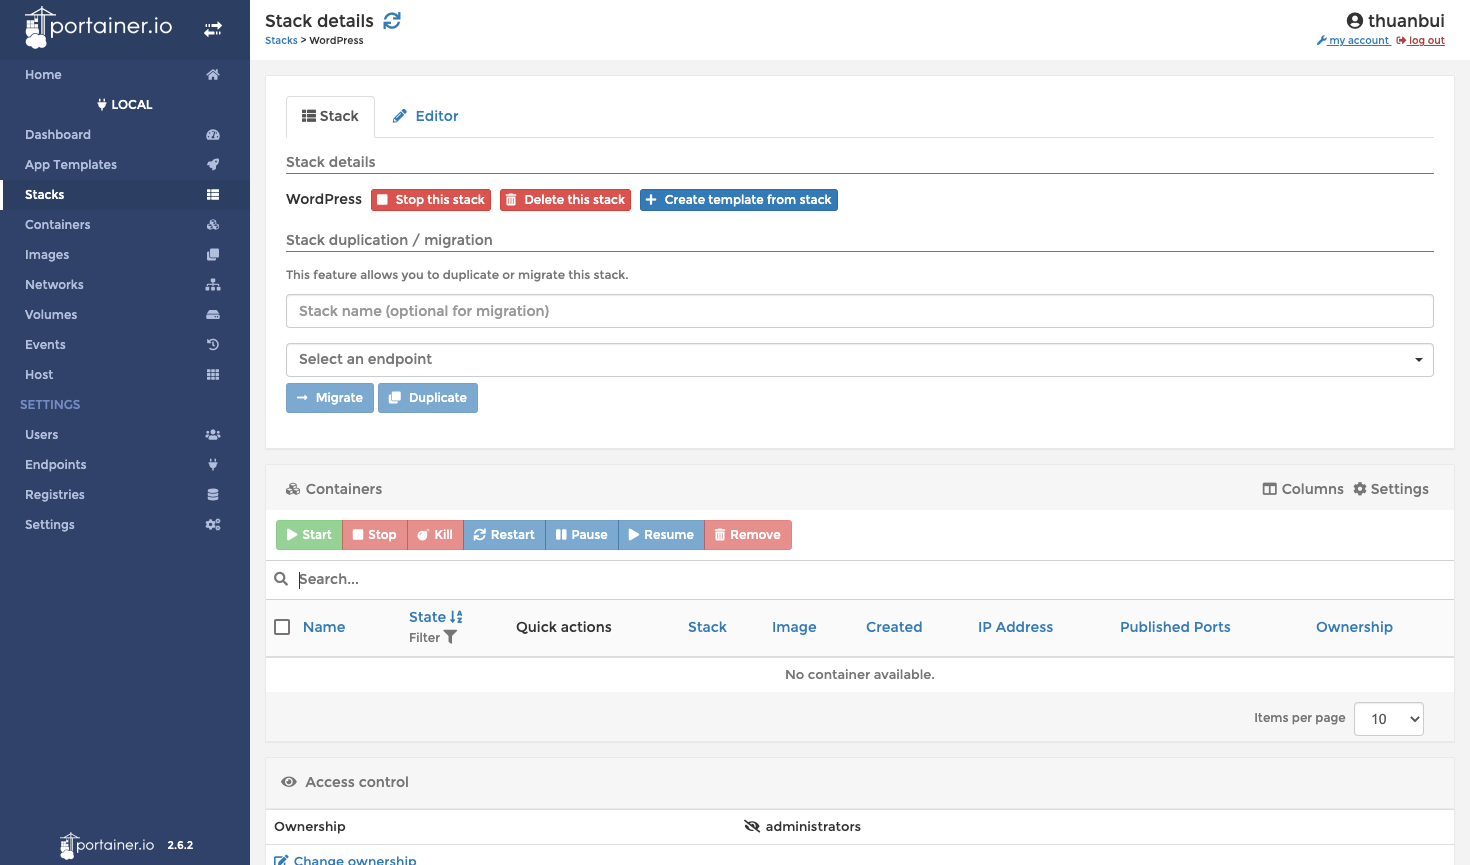Sort by the Stack column header
Screen dimensions: 1470x865
[x=707, y=627]
